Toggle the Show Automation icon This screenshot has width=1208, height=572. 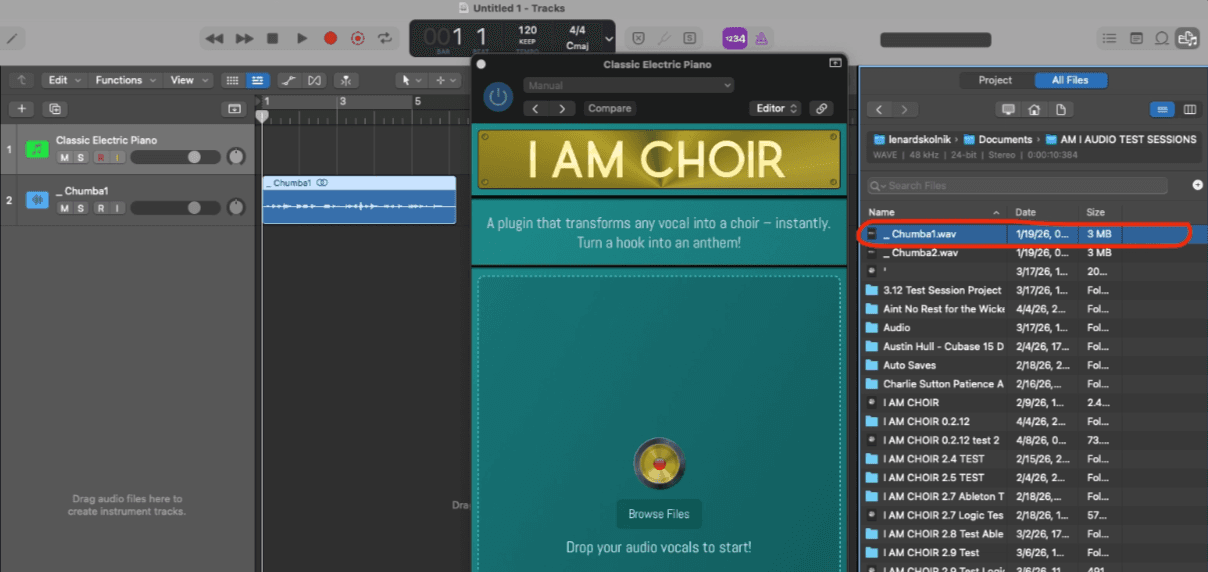tap(288, 80)
